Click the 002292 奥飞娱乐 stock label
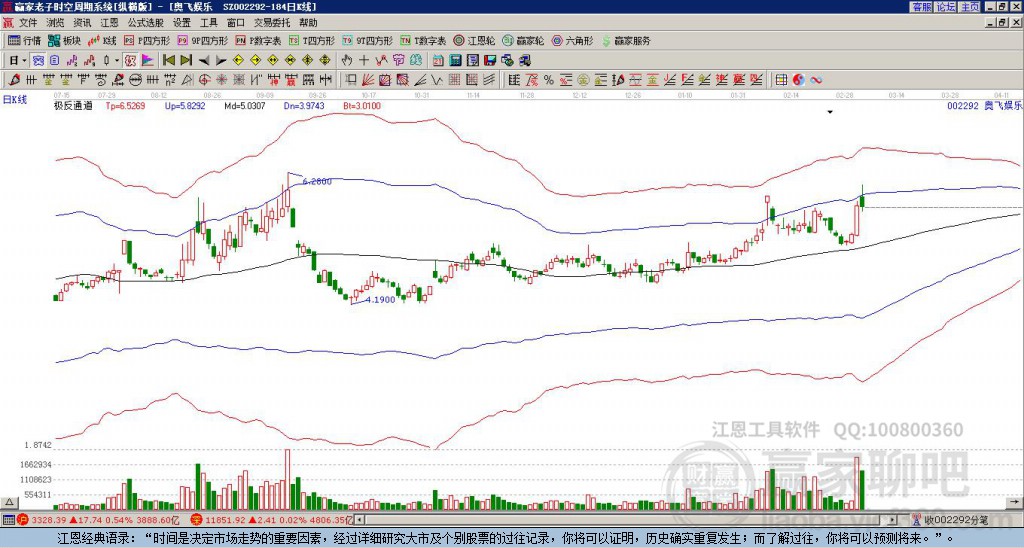 (x=985, y=105)
